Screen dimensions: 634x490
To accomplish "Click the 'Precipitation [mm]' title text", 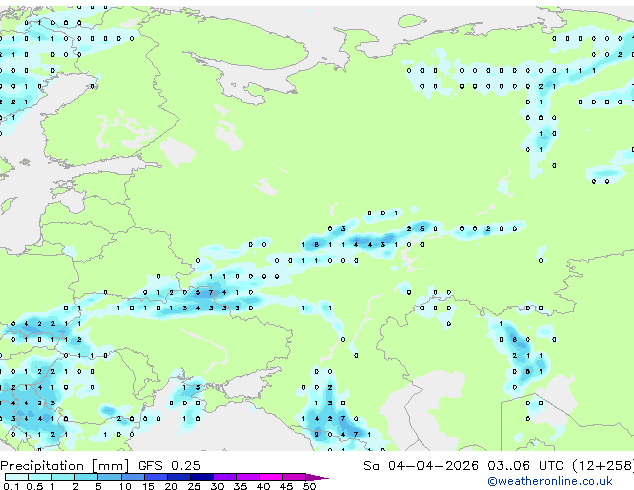I will (65, 466).
